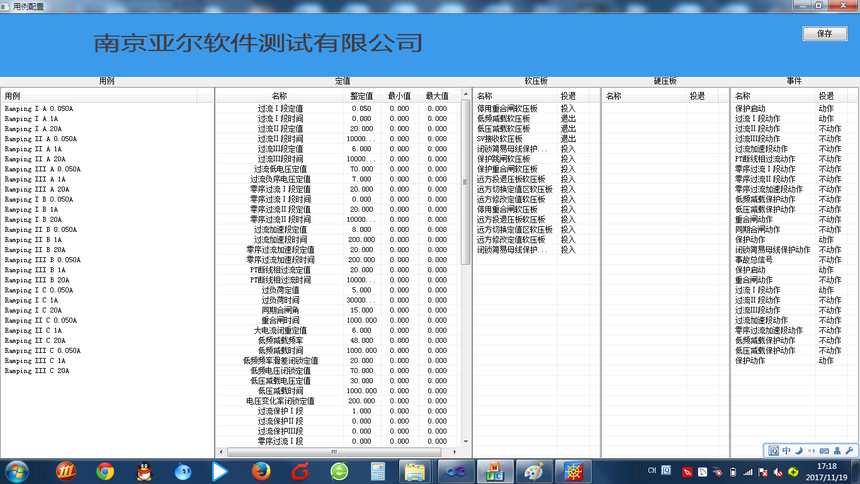Image resolution: width=860 pixels, height=484 pixels.
Task: Open the Paint palette taskbar icon
Action: 534,470
